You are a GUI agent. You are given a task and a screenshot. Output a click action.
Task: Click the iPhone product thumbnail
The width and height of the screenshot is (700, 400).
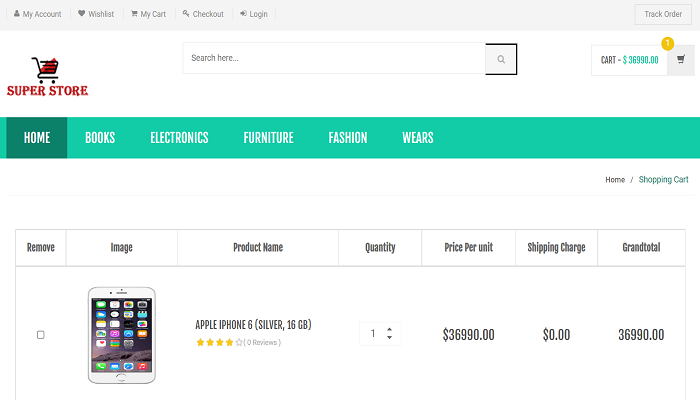pos(121,334)
